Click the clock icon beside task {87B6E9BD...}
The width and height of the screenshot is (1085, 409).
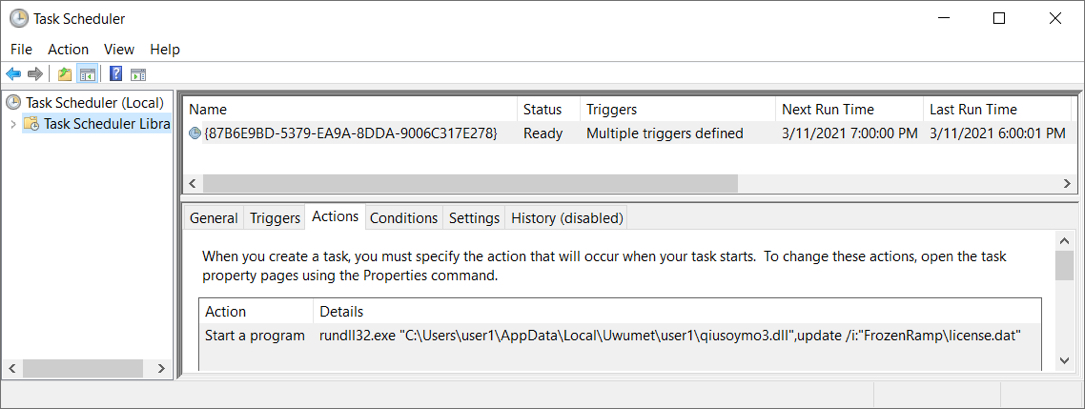[195, 134]
